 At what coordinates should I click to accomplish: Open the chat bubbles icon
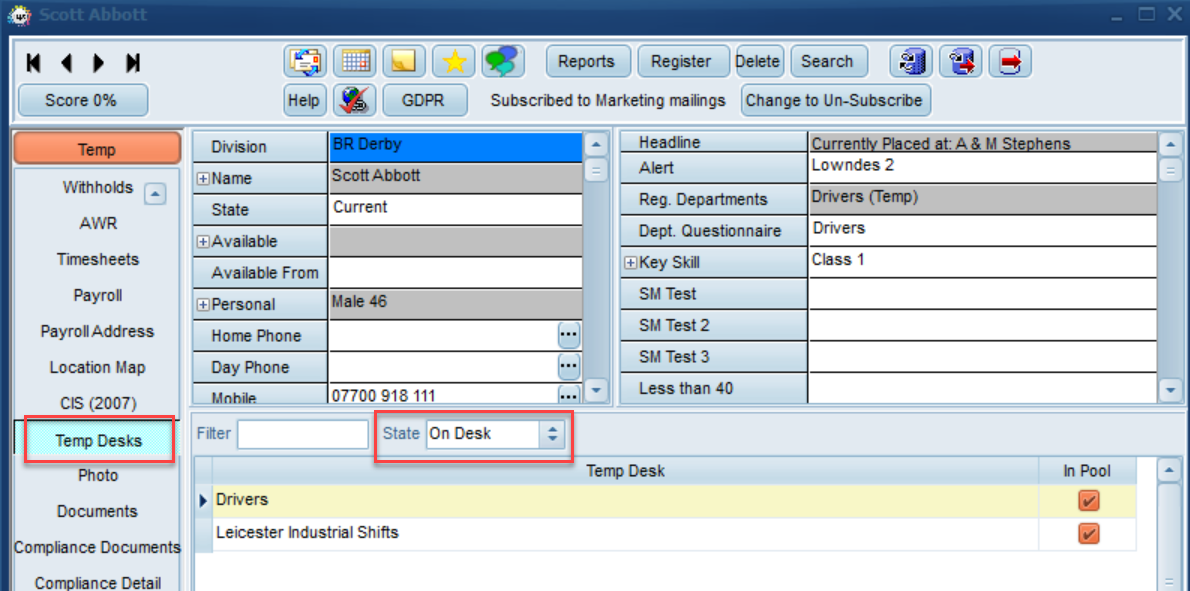tap(503, 61)
